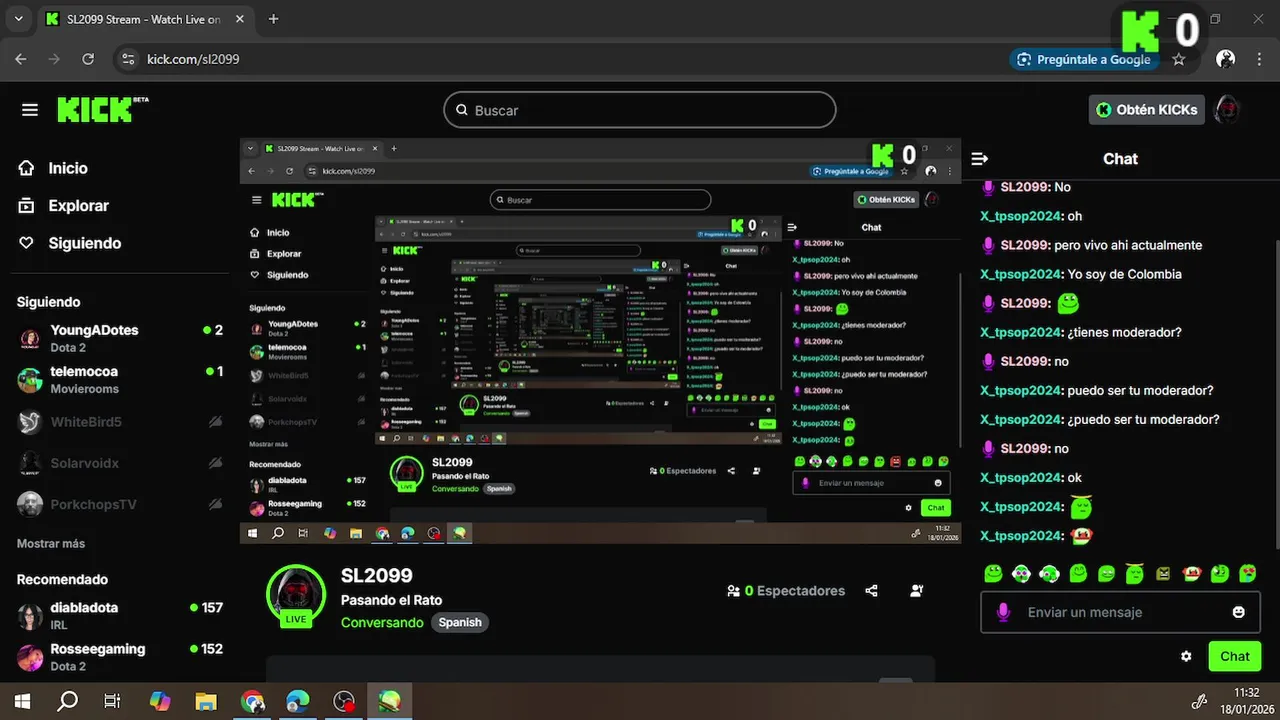1280x720 pixels.
Task: Open Microsoft Edge from the taskbar
Action: point(298,702)
